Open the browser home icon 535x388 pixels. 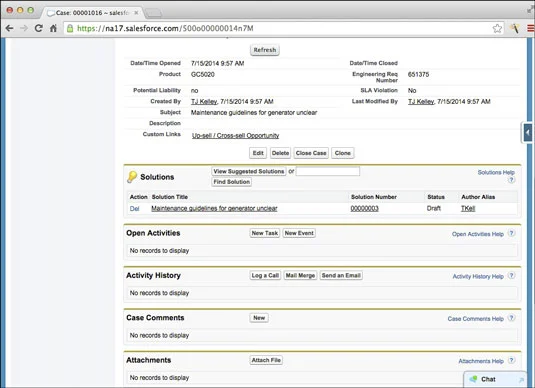[53, 28]
